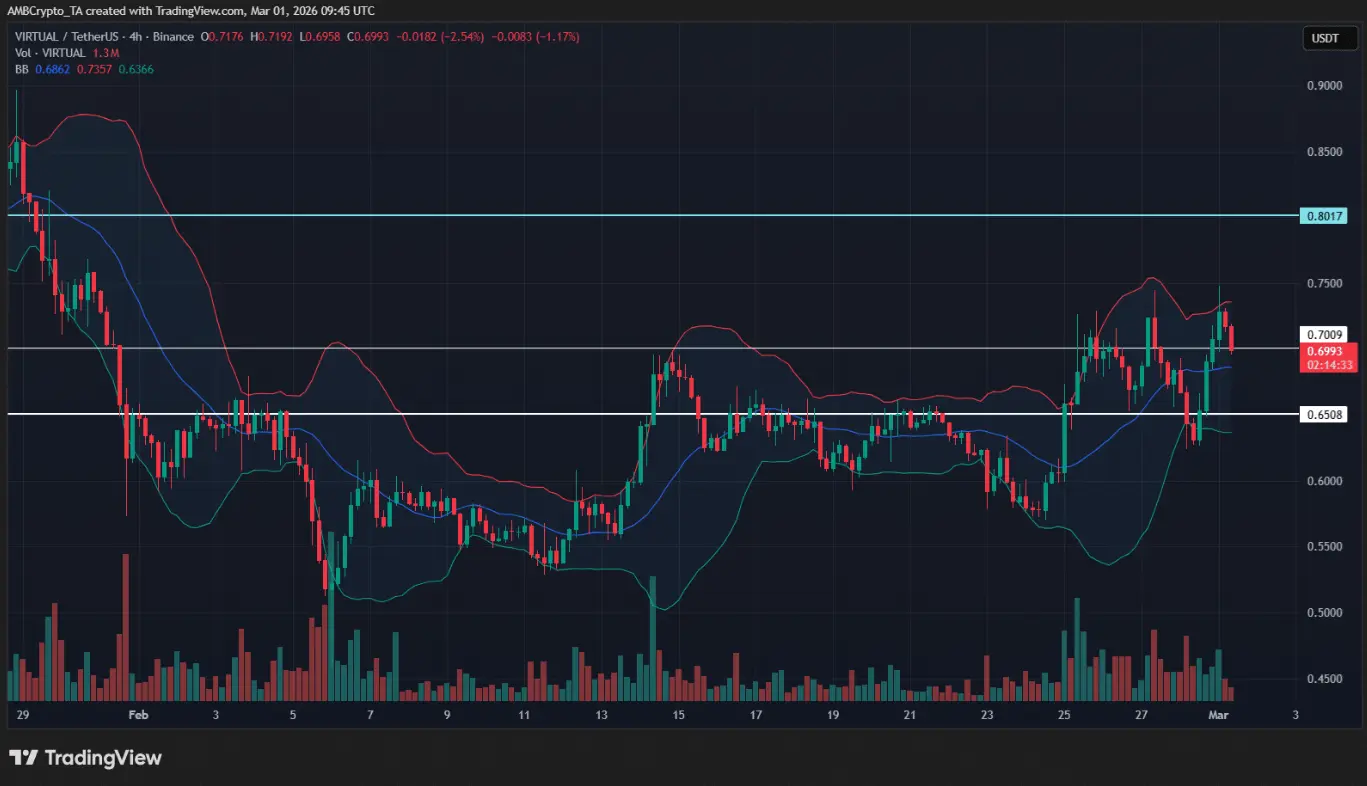Click the 13 date label on the time axis
The height and width of the screenshot is (786, 1367).
[x=601, y=715]
